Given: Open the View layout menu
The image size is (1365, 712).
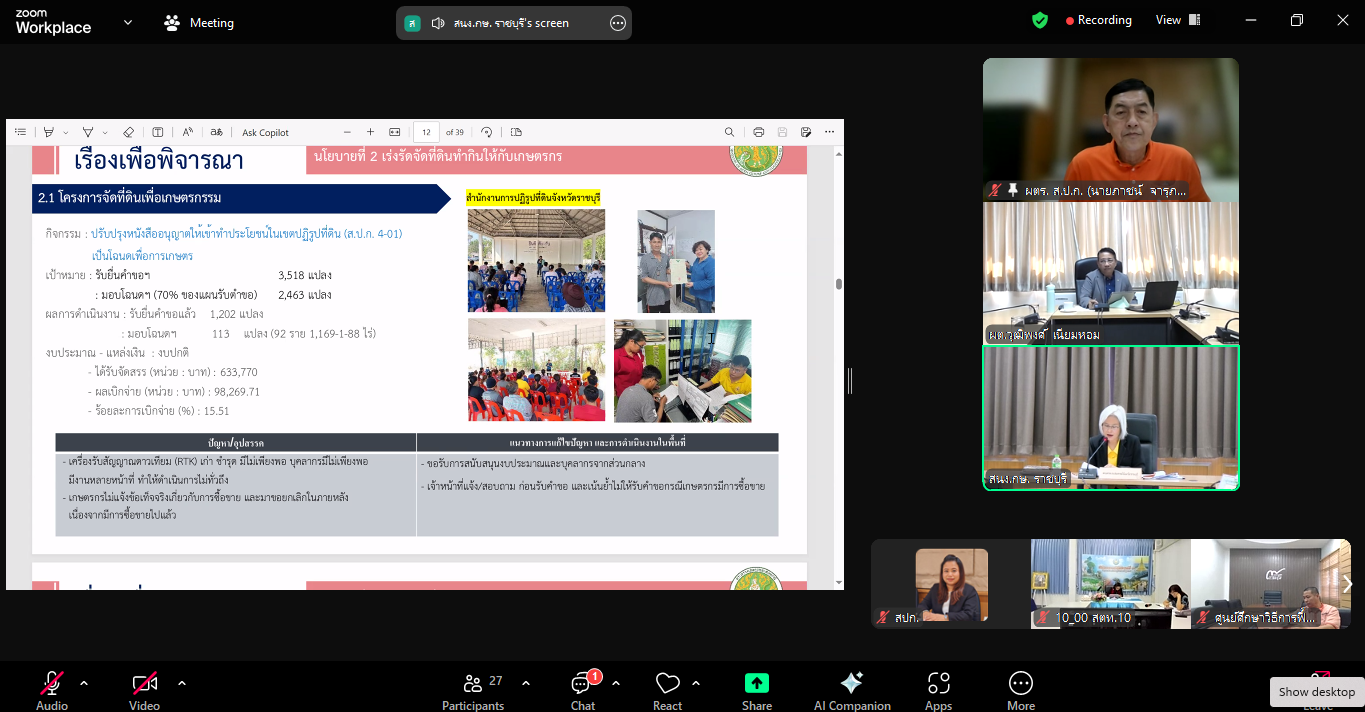Looking at the screenshot, I should pyautogui.click(x=1177, y=20).
